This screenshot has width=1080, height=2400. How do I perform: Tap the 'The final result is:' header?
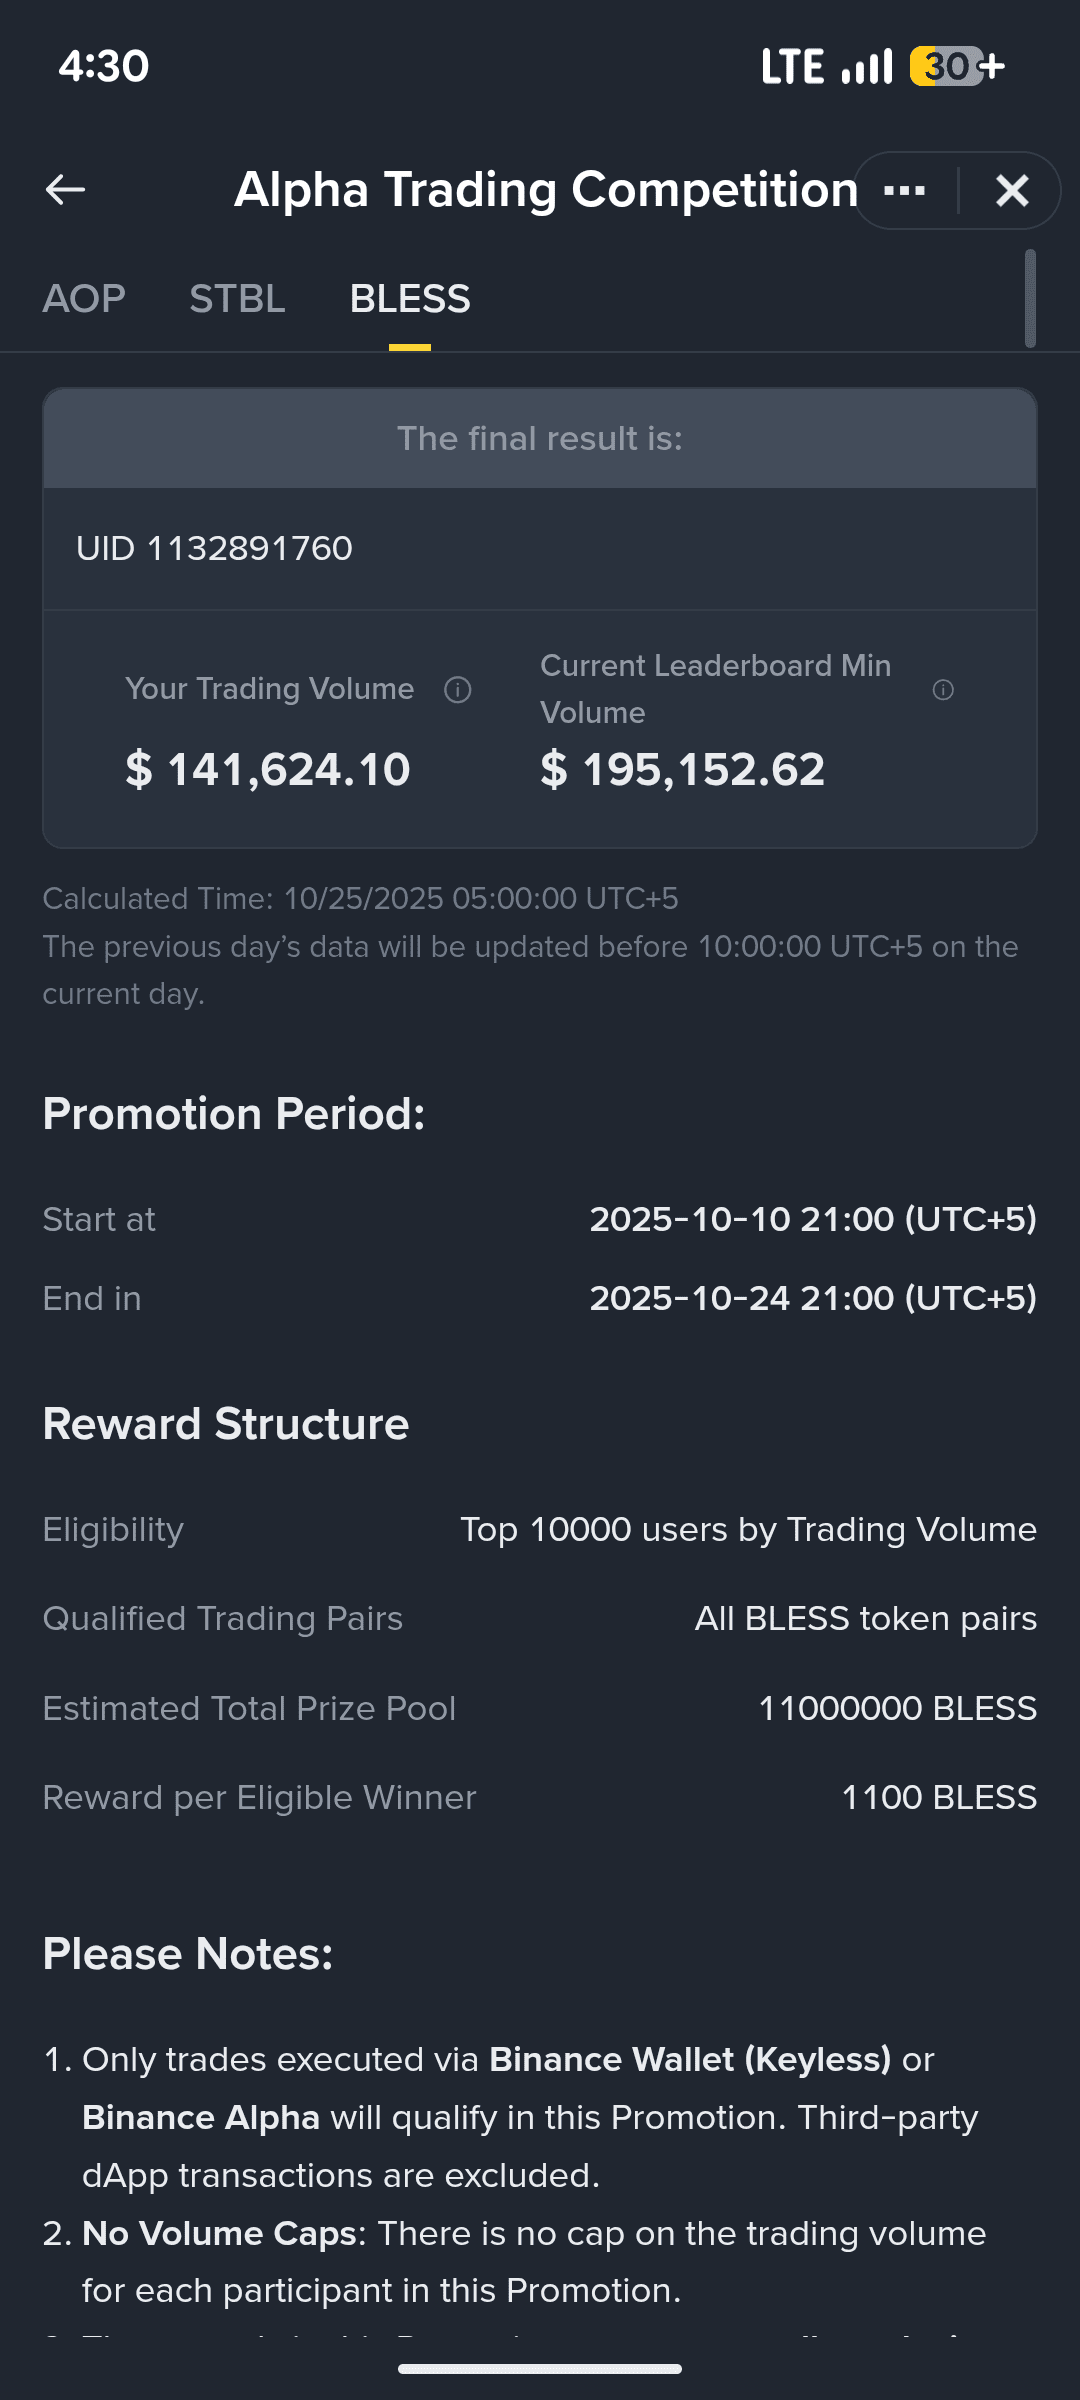(x=540, y=438)
